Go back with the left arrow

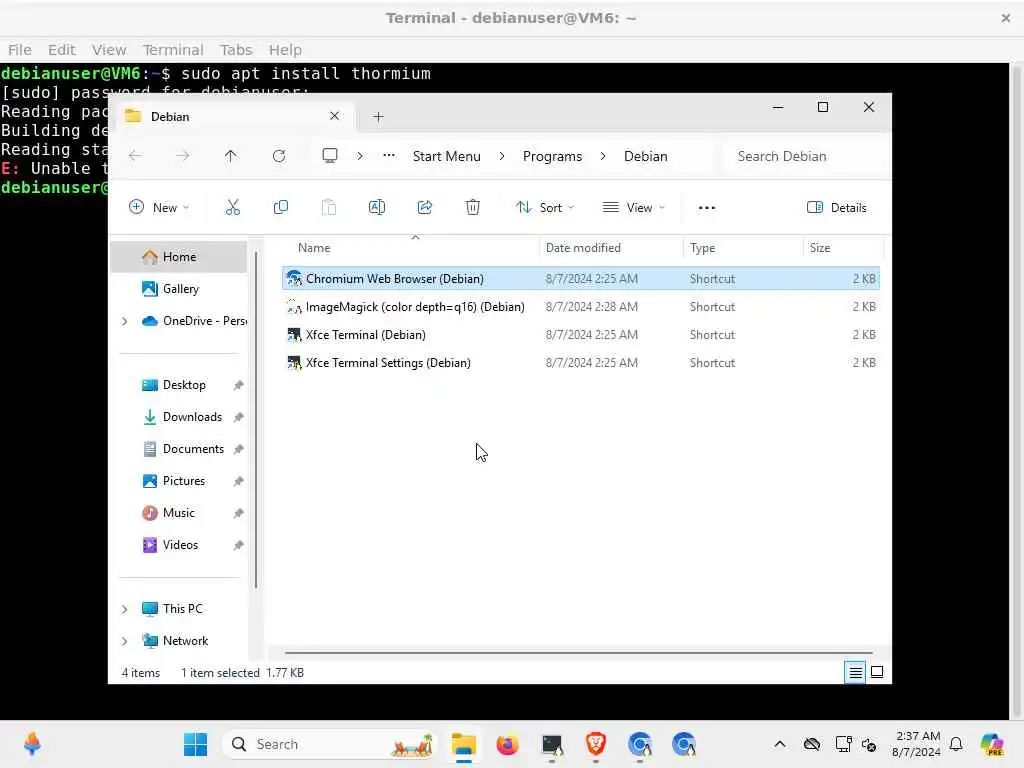[x=135, y=156]
